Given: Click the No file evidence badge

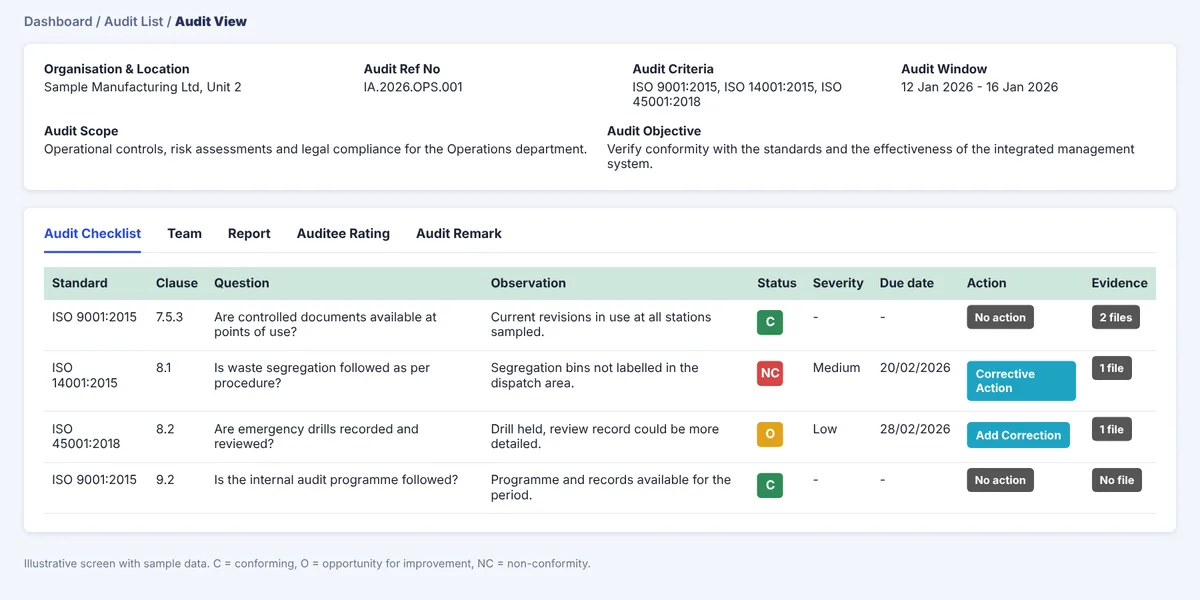Looking at the screenshot, I should click(1116, 480).
